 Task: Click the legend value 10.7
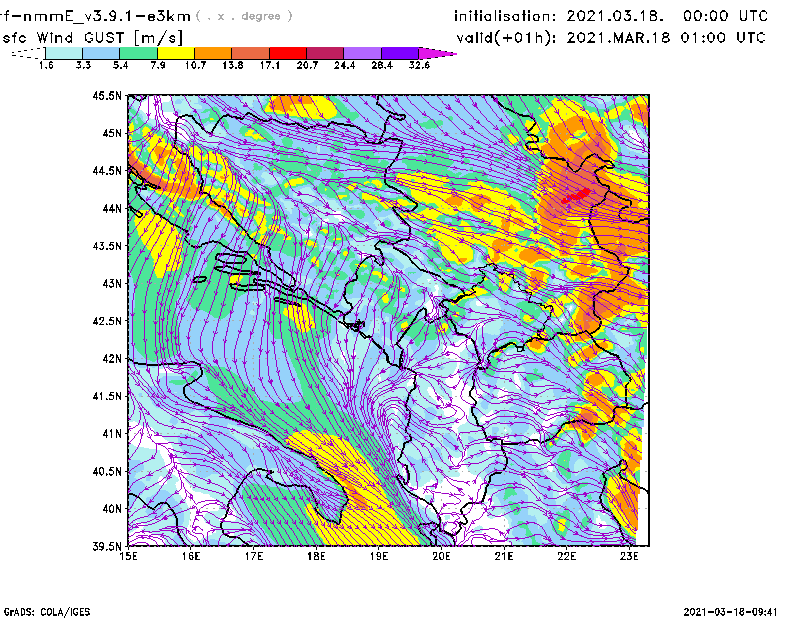[x=195, y=65]
